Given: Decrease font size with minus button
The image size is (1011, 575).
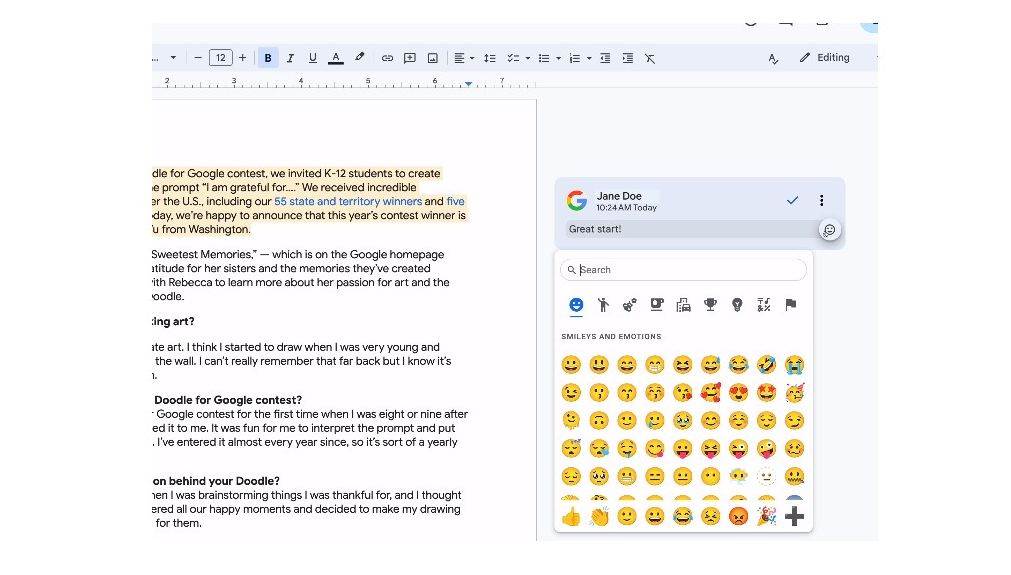Looking at the screenshot, I should 198,58.
